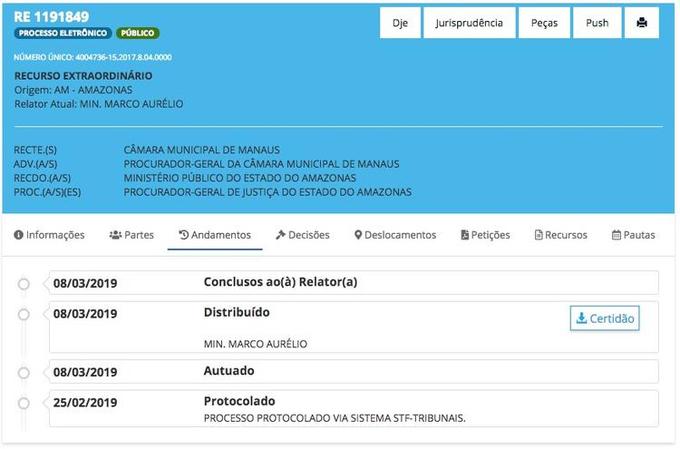Go to the Decisões tab
Image resolution: width=680 pixels, height=449 pixels.
tap(302, 235)
